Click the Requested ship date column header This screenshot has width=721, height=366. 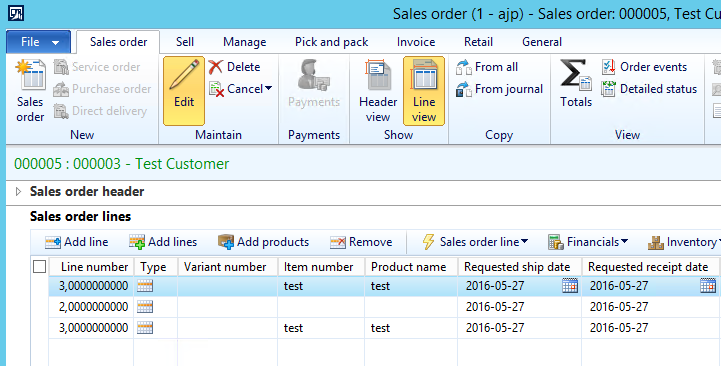520,267
